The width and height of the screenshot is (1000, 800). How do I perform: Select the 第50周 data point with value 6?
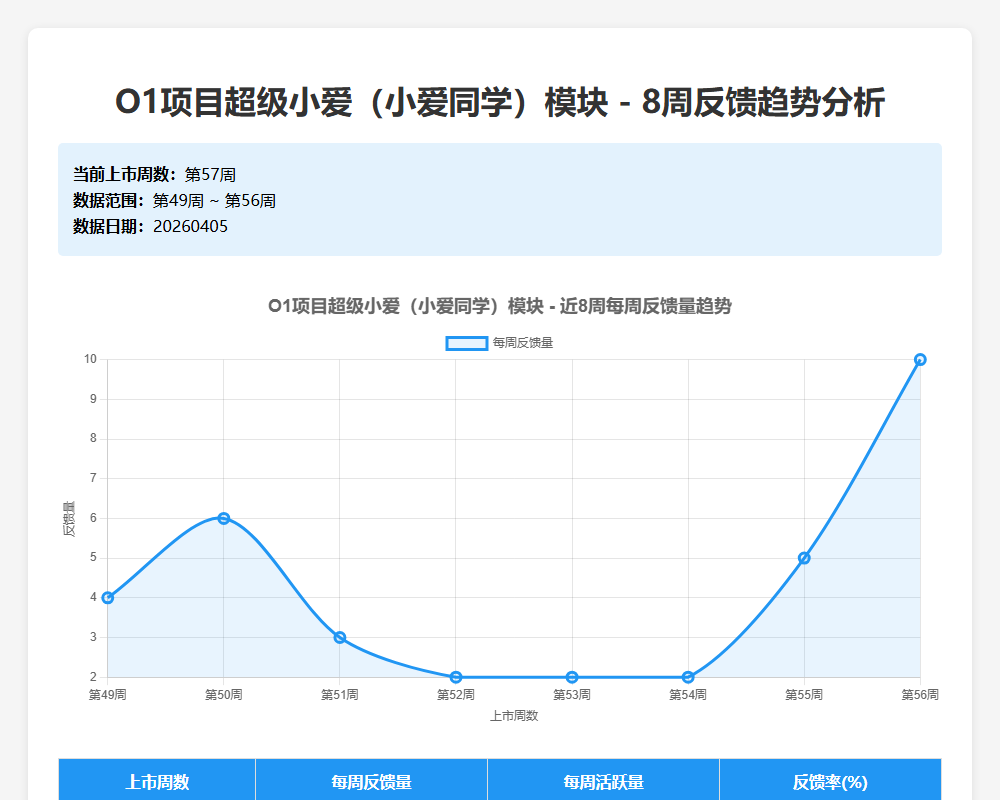click(x=224, y=518)
